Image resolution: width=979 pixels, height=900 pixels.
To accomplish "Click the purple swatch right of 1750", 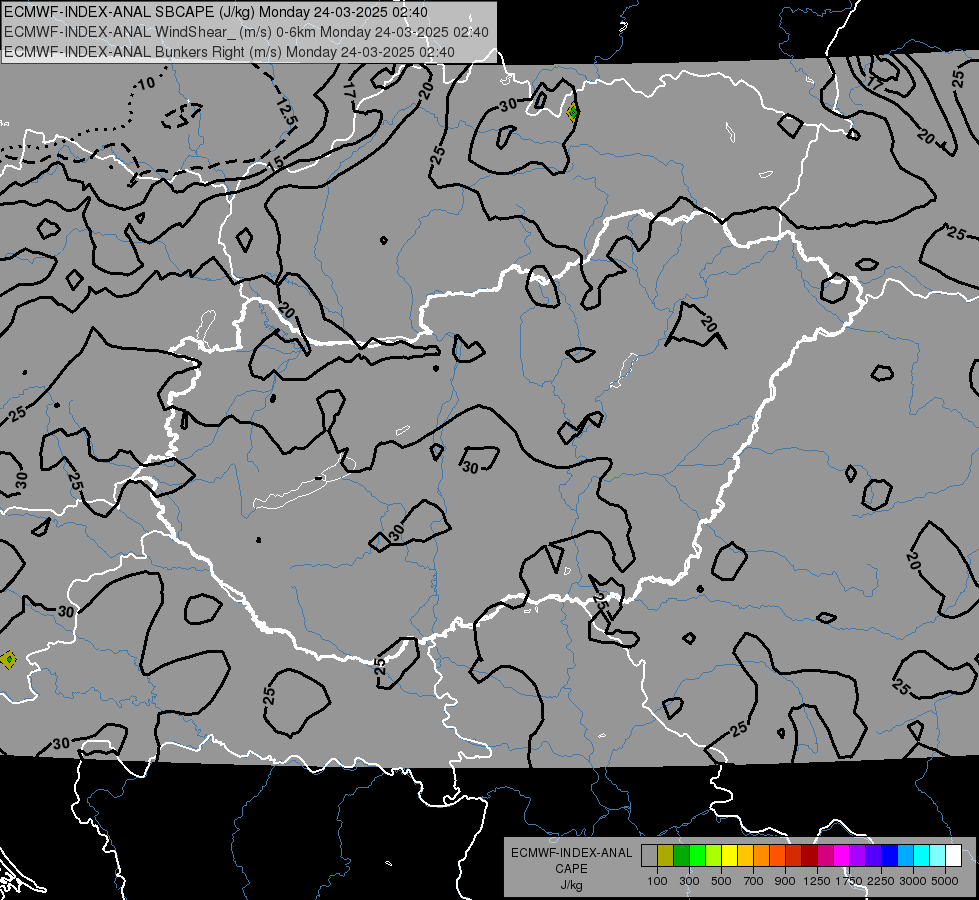I will coord(857,856).
